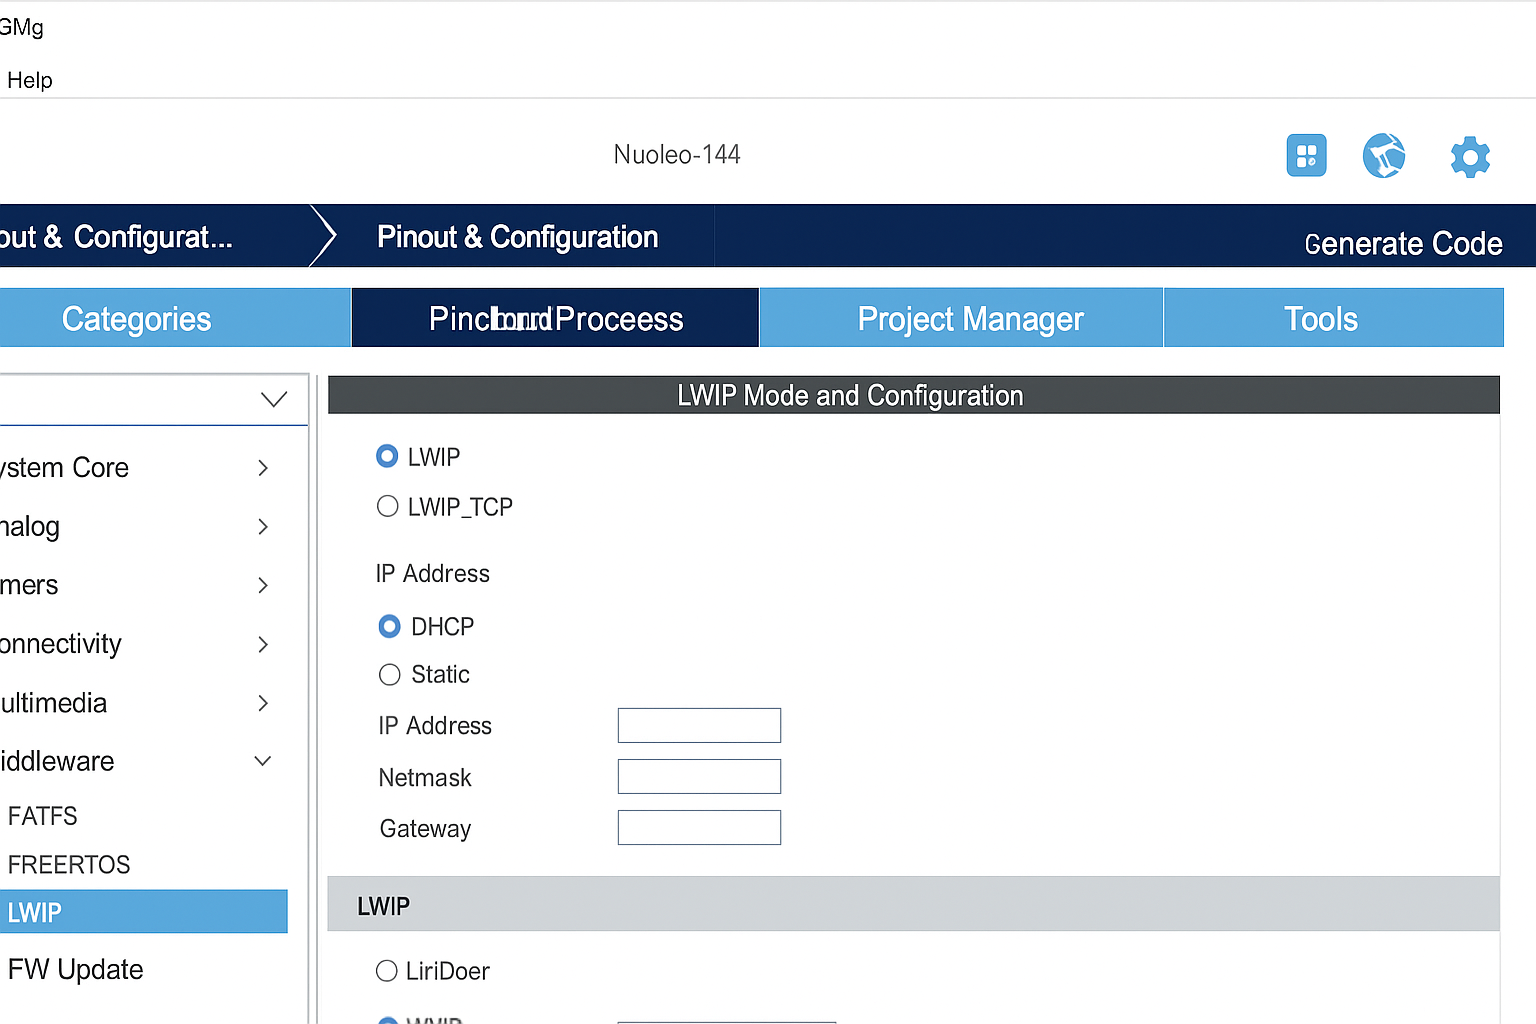Choose Static addressing option
Screen dimensions: 1536x1024
pos(389,674)
